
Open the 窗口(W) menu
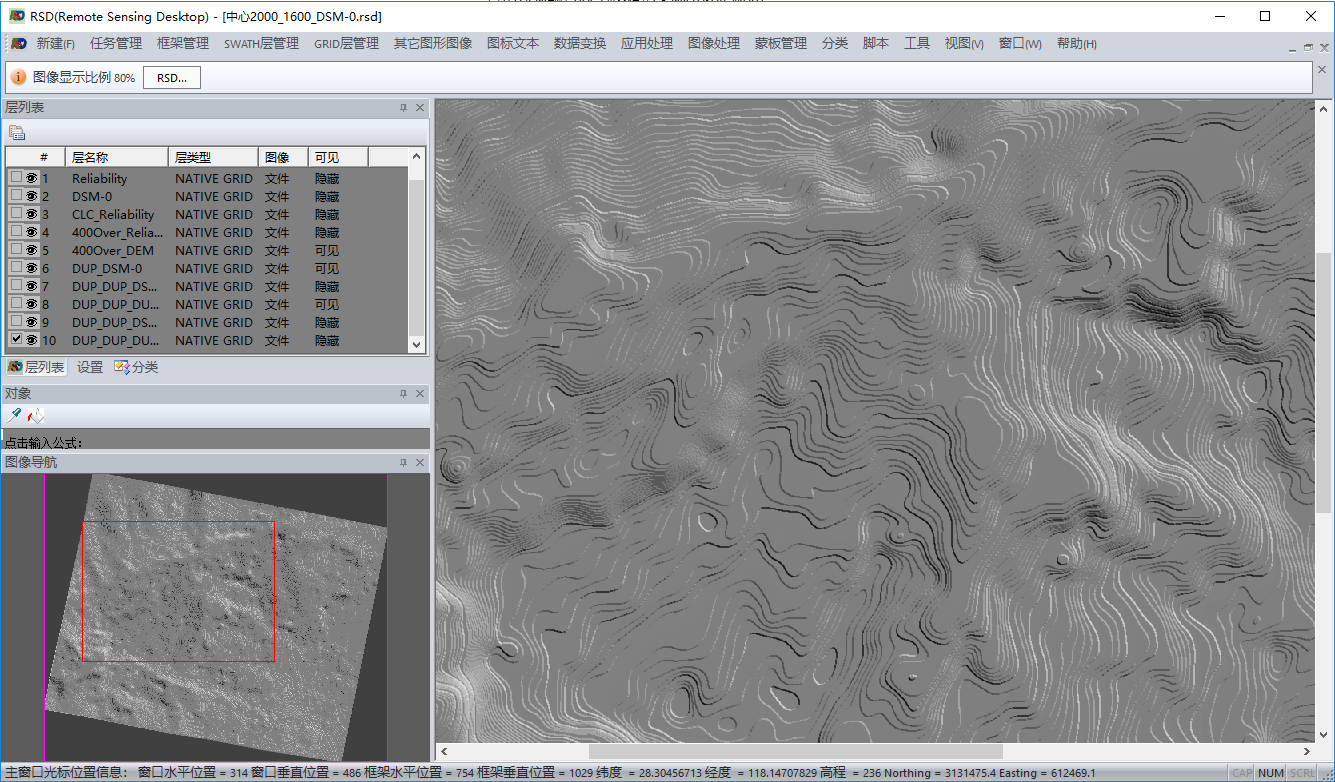1019,43
